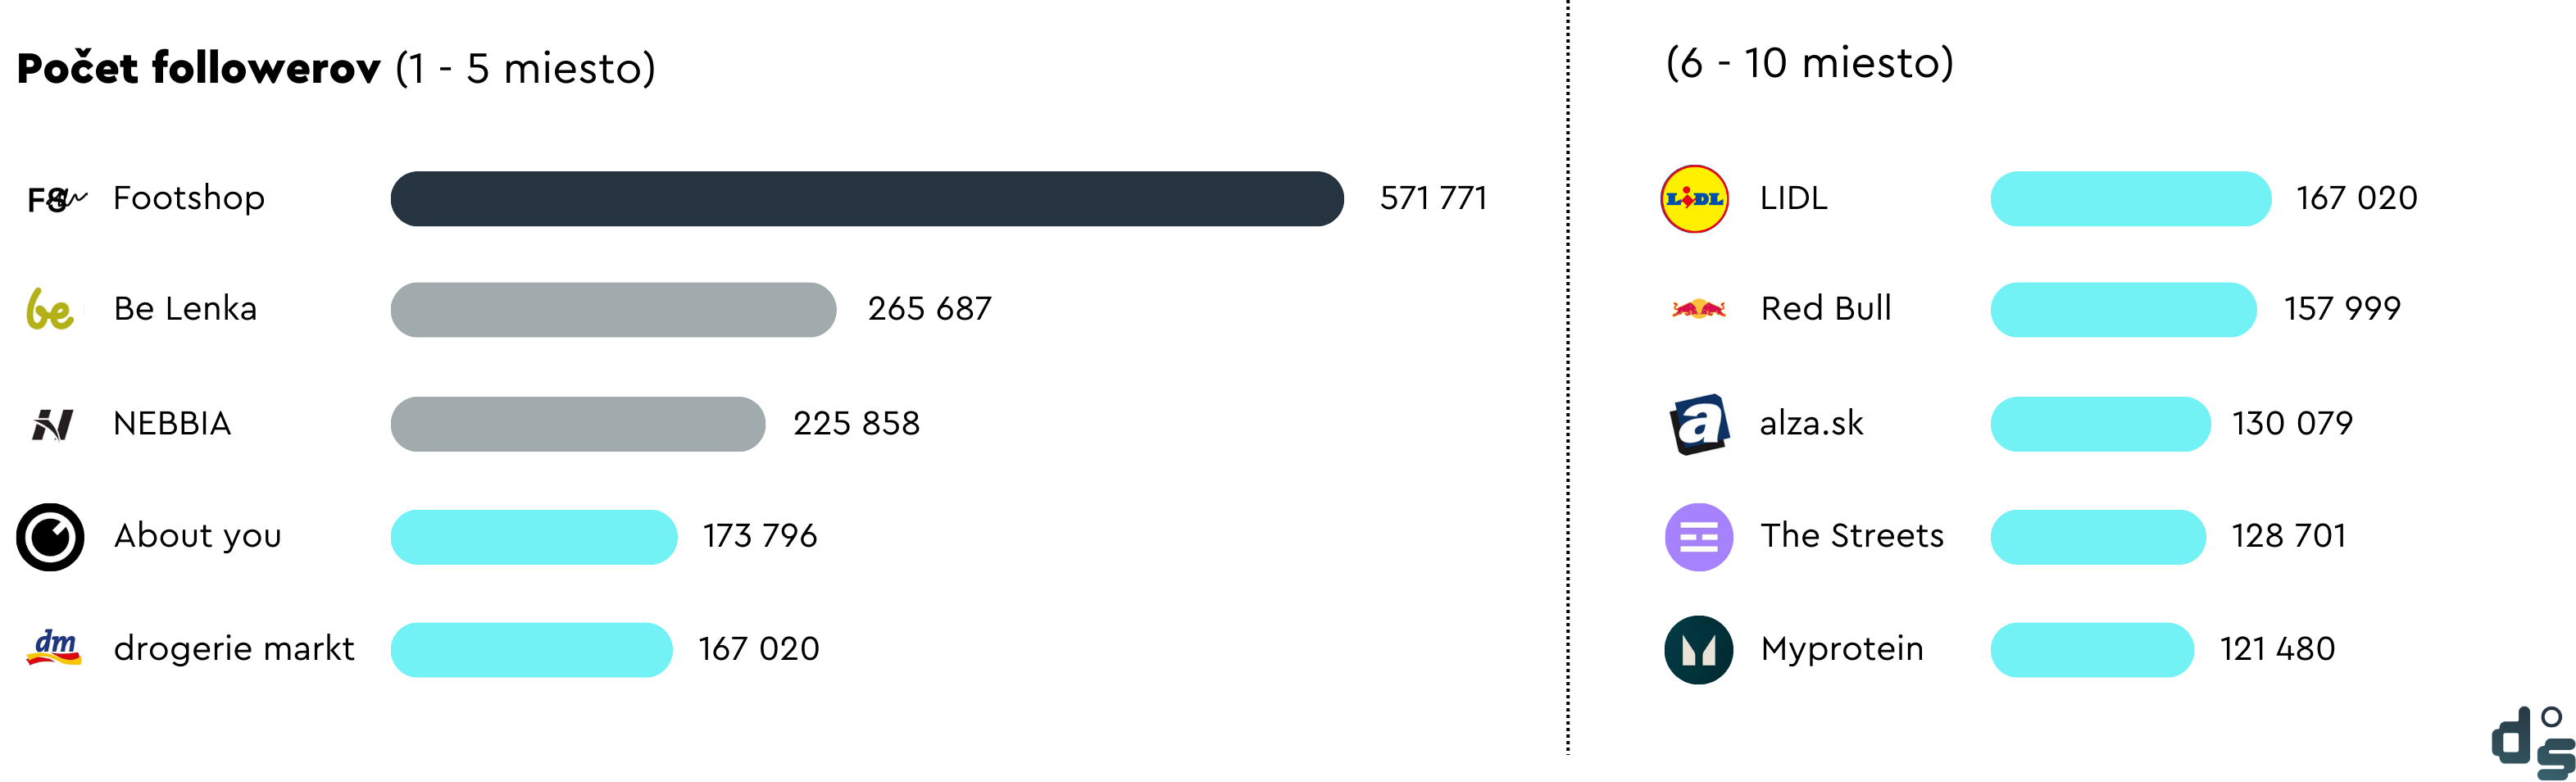This screenshot has width=2576, height=782.
Task: Click the Be Lenka logo
Action: (x=50, y=309)
